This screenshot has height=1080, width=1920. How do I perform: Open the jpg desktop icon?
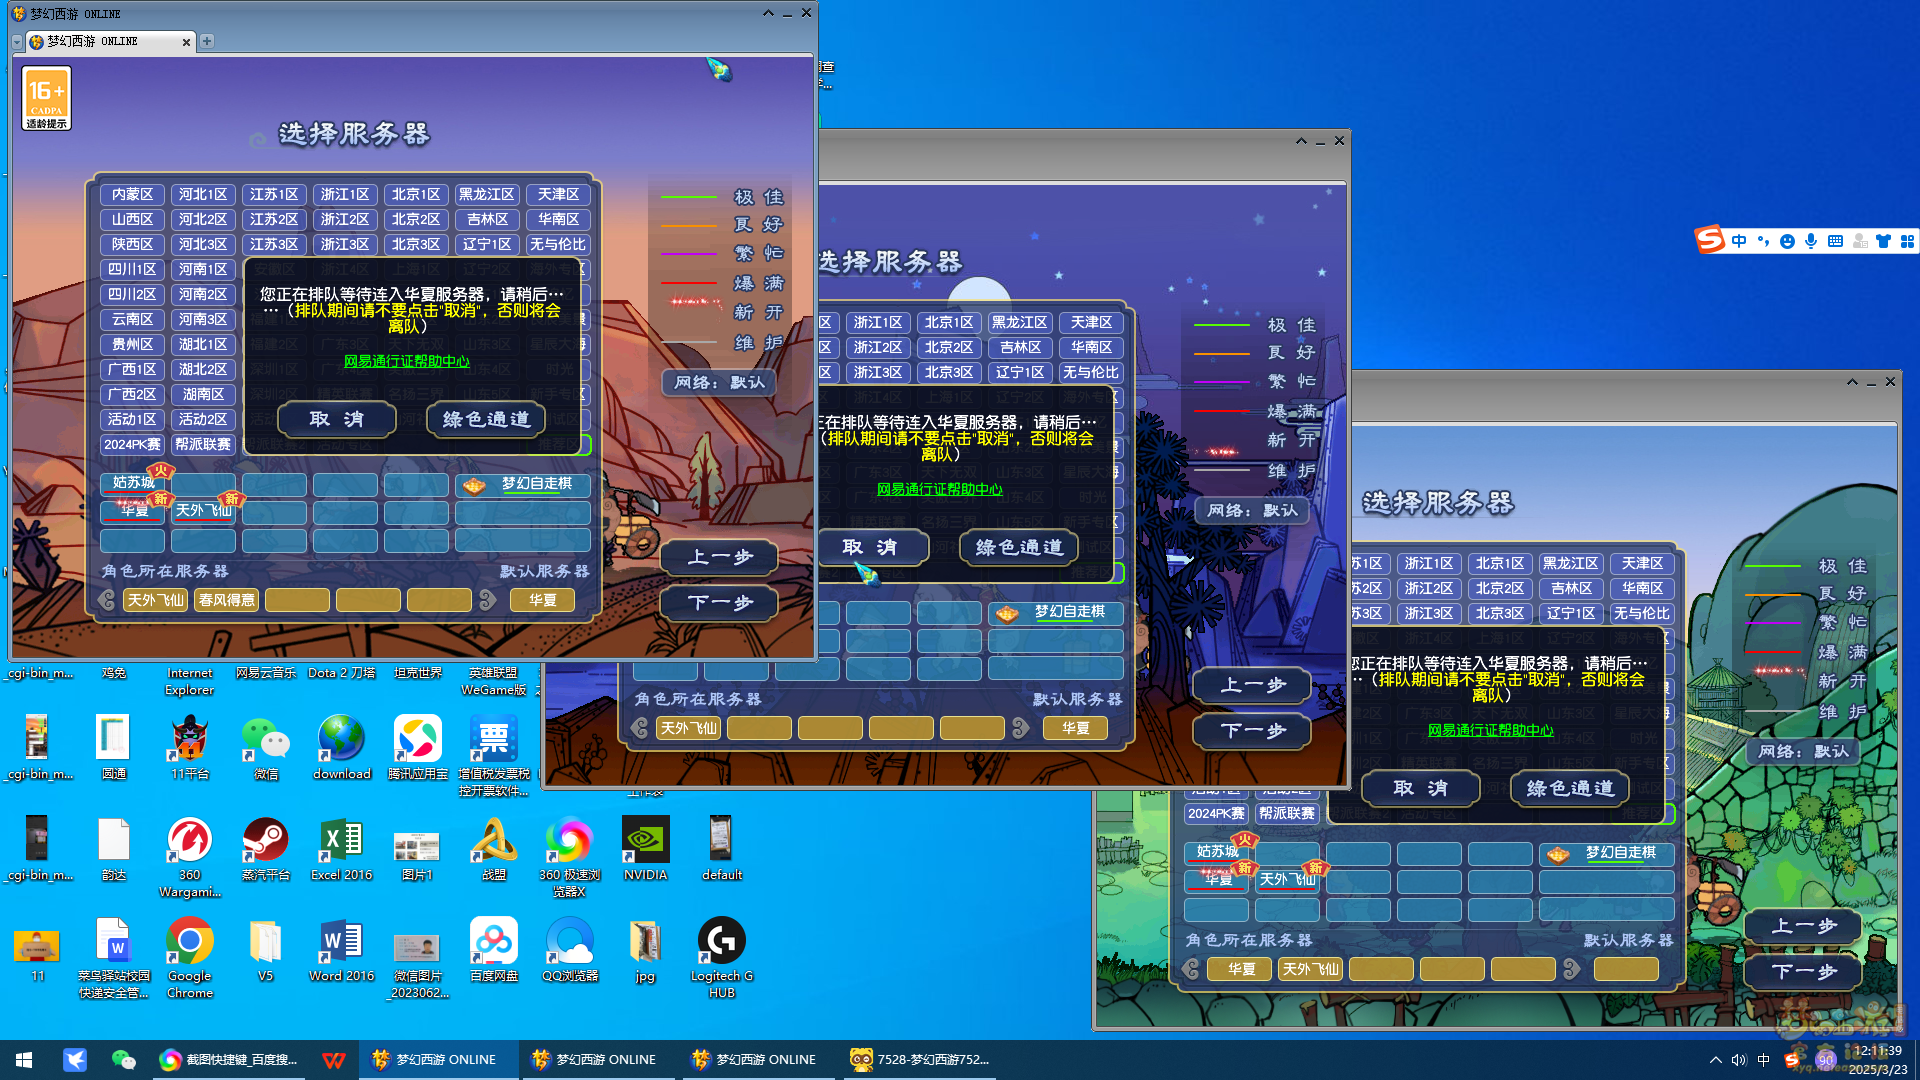coord(645,949)
